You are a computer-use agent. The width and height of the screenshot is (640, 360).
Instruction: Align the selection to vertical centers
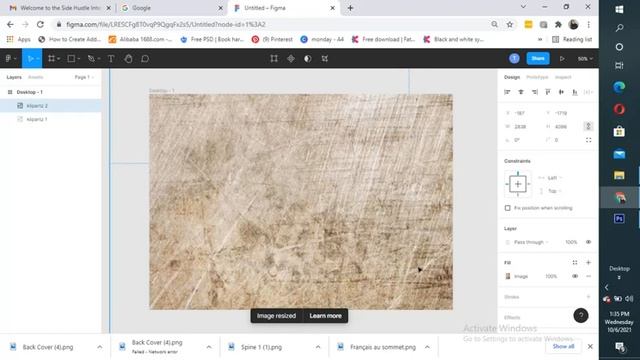click(x=561, y=92)
